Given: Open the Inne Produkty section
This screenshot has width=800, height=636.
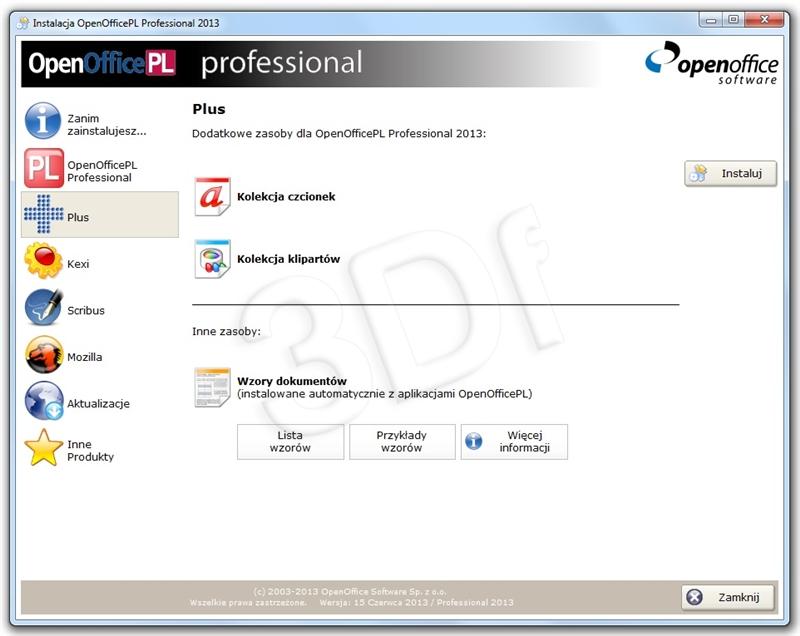Looking at the screenshot, I should [100, 448].
